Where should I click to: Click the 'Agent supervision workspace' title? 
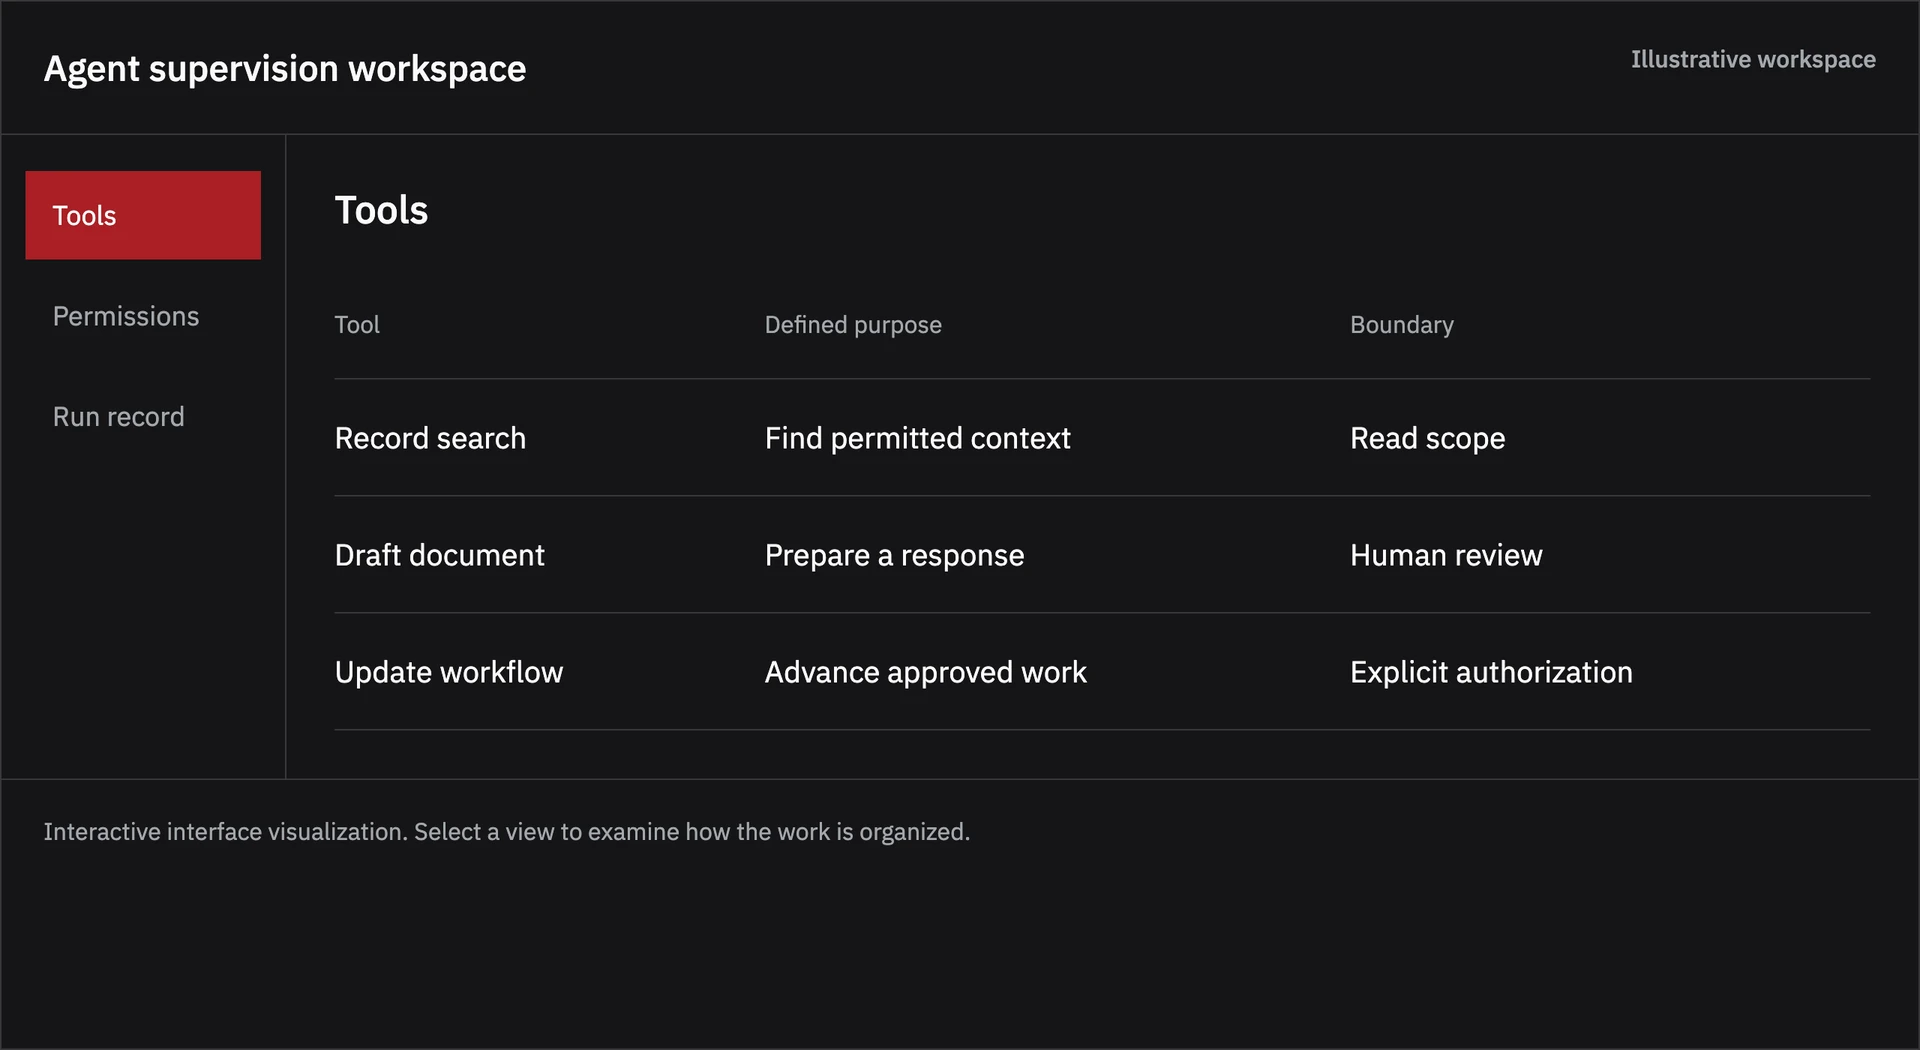point(285,69)
